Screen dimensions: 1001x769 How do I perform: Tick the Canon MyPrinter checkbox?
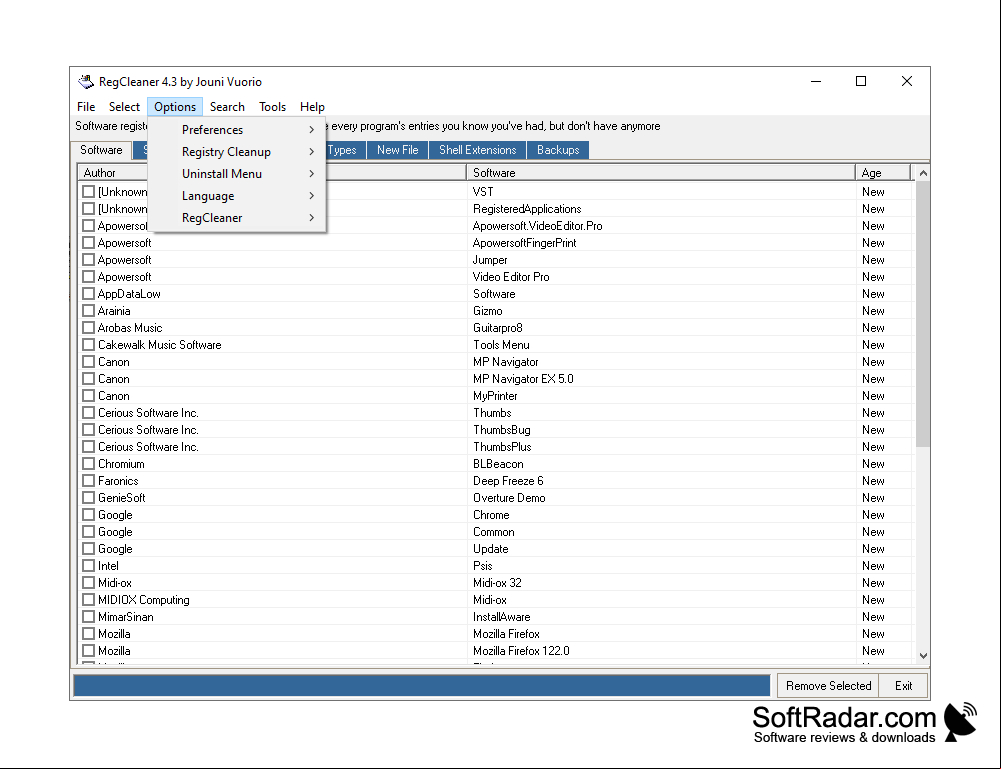89,396
